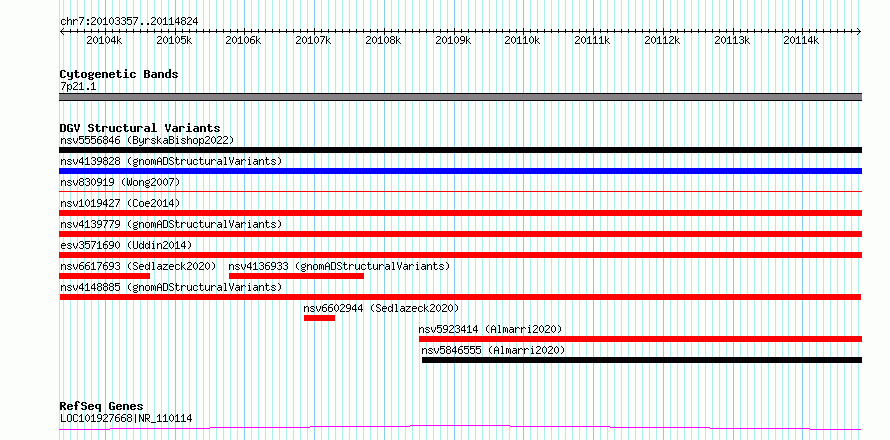Open the nsv1019427 Coe2014 red bar
Image resolution: width=890 pixels, height=440 pixels.
point(460,213)
